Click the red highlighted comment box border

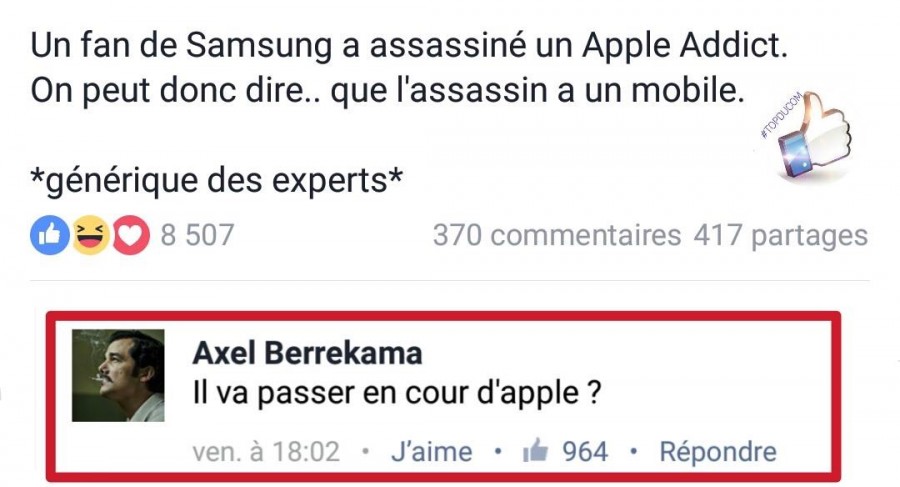tap(443, 315)
